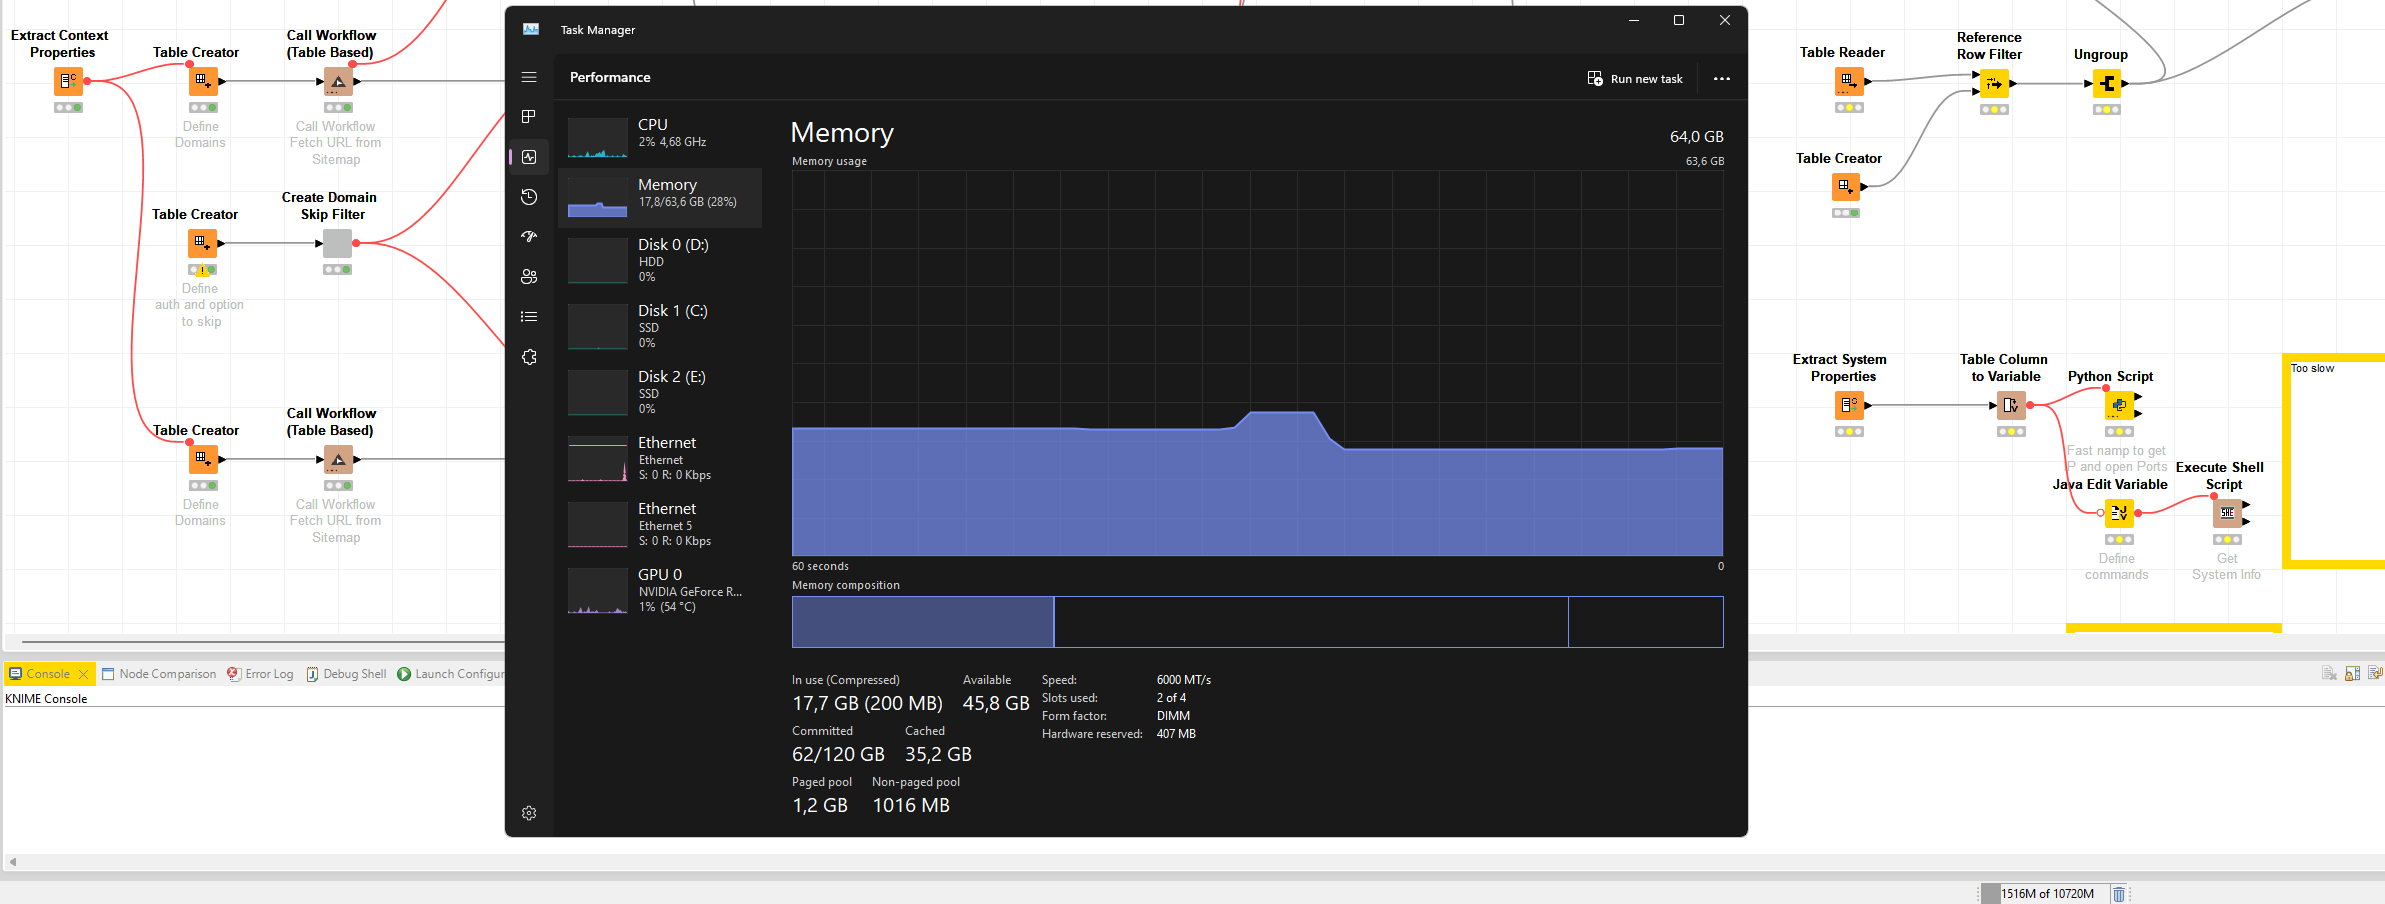Select Disk 0 (D:) performance entry
Viewport: 2385px width, 904px height.
click(660, 260)
